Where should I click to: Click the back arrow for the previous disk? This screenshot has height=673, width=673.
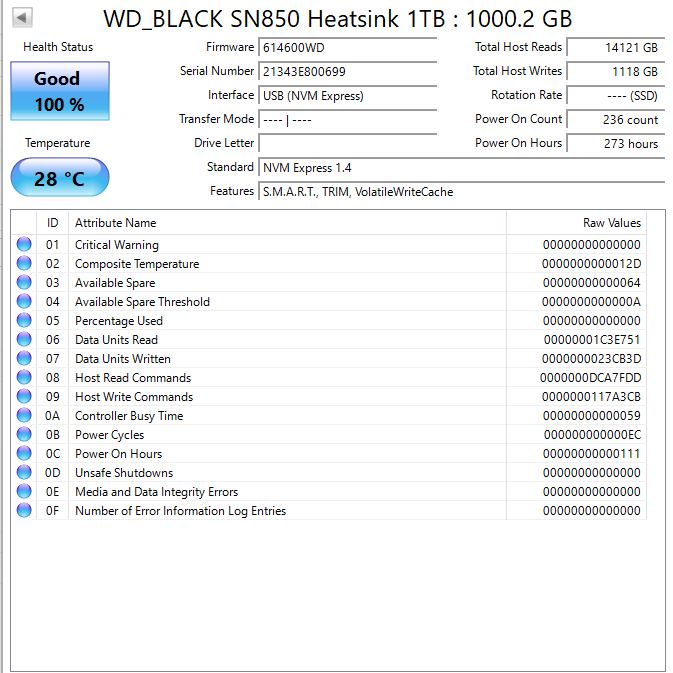[x=22, y=18]
